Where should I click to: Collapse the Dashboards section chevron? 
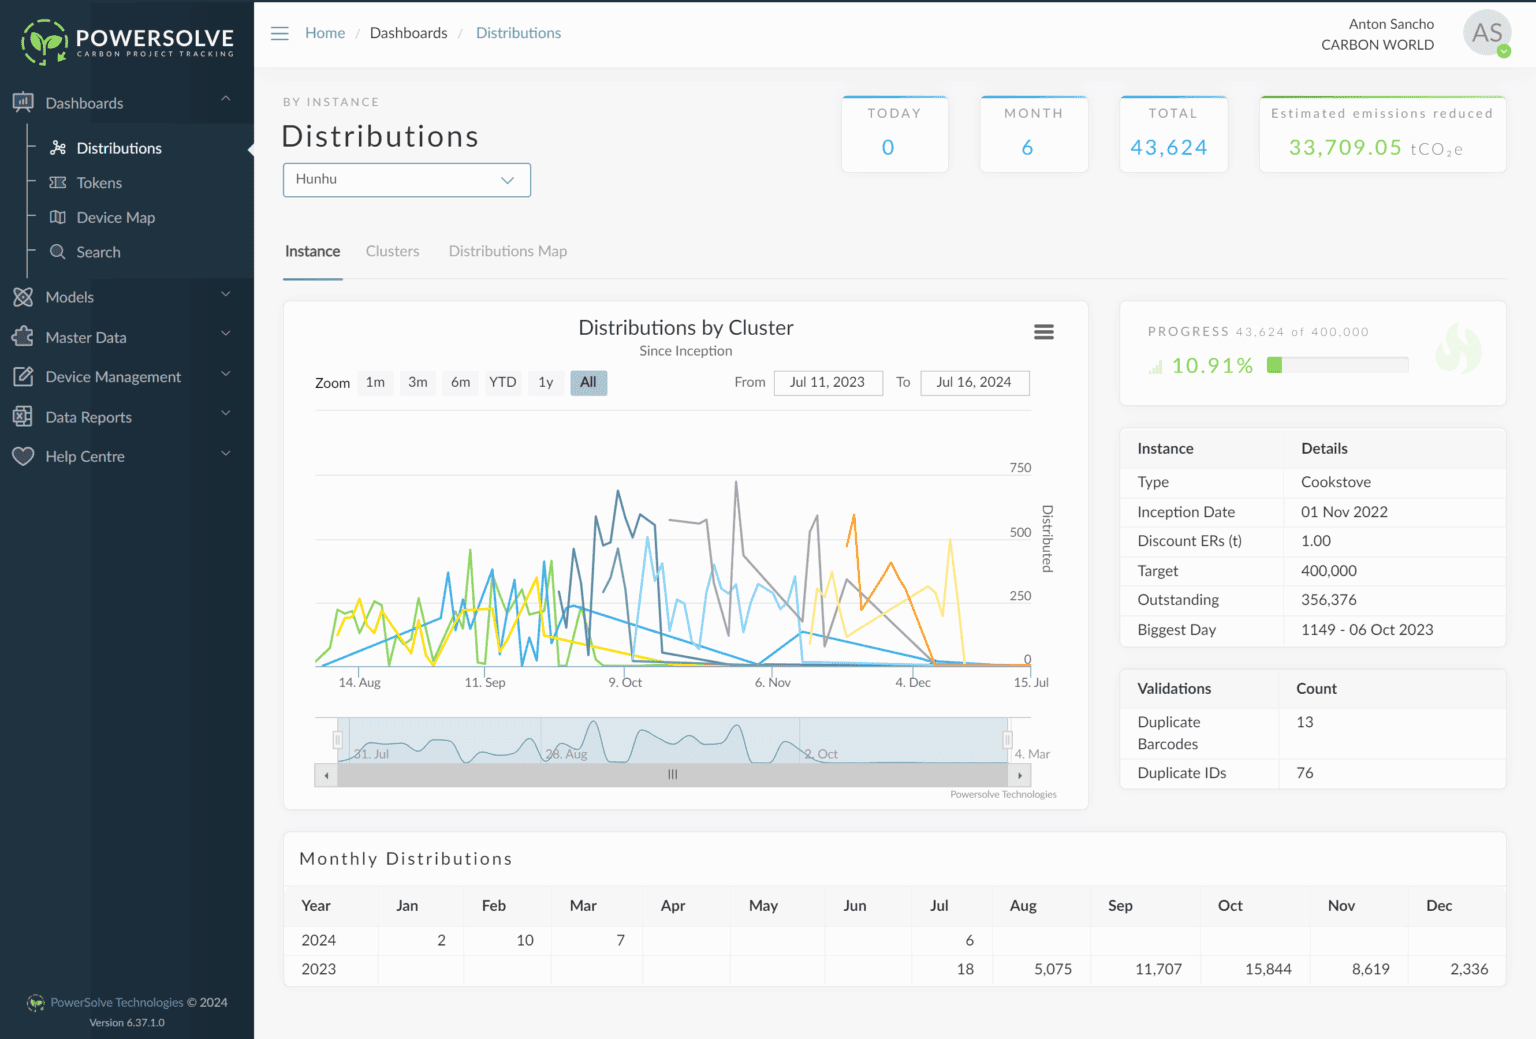(226, 99)
